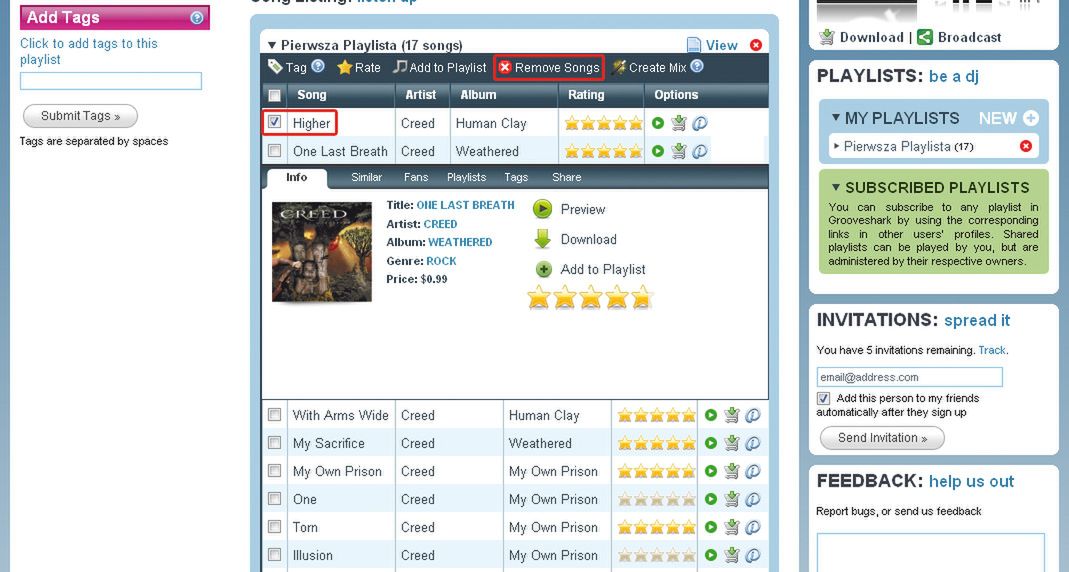Open info icon for the song One

pos(753,499)
